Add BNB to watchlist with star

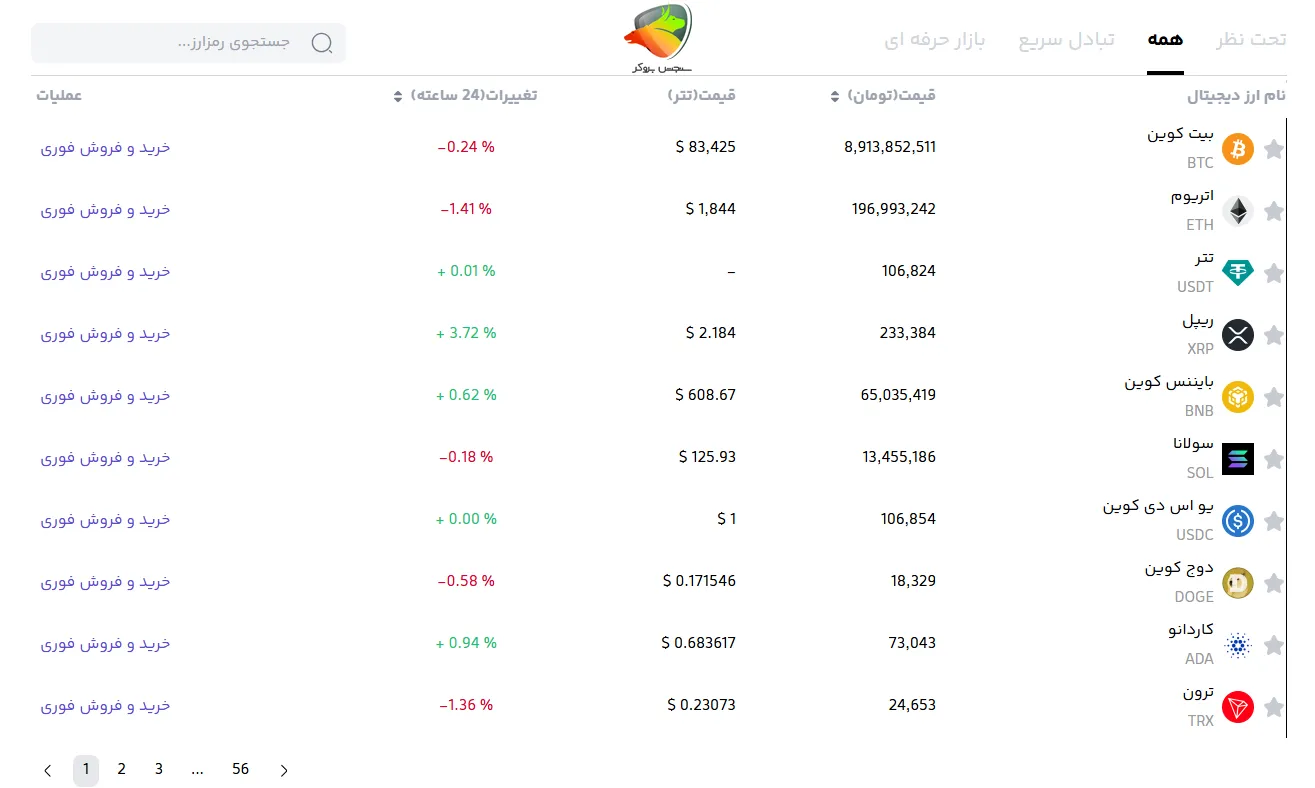pyautogui.click(x=1273, y=398)
